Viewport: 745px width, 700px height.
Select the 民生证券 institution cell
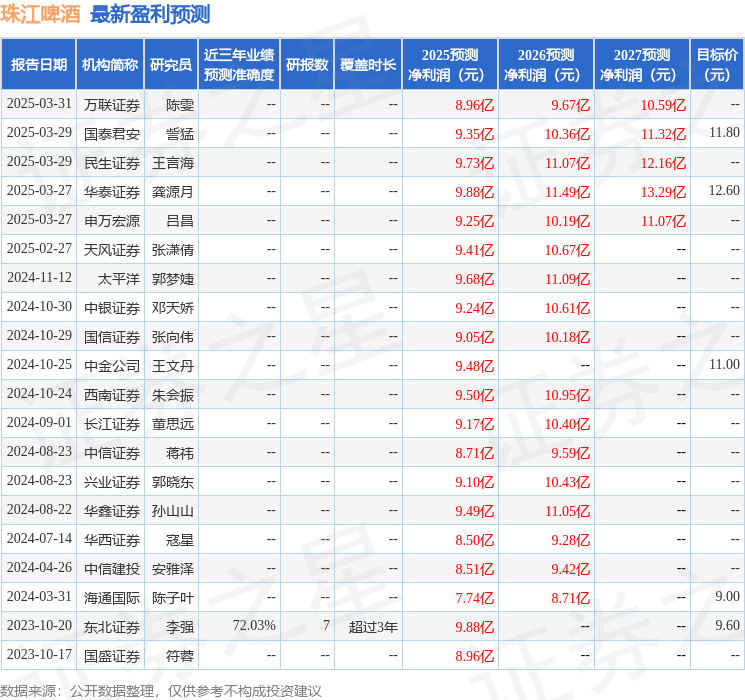[x=112, y=163]
